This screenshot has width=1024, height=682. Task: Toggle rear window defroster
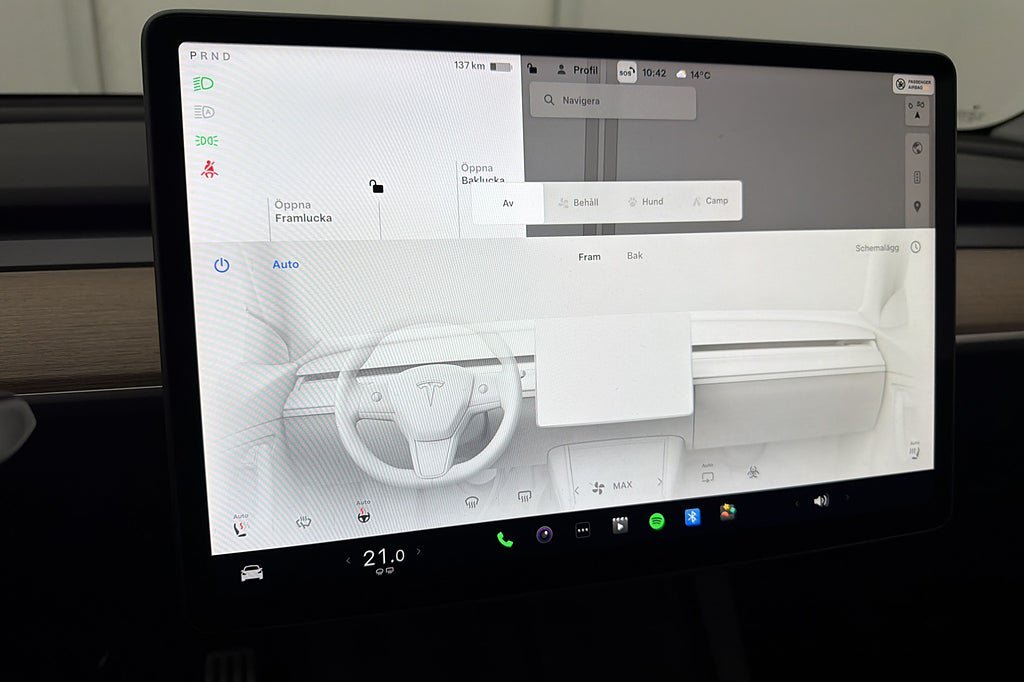click(524, 496)
